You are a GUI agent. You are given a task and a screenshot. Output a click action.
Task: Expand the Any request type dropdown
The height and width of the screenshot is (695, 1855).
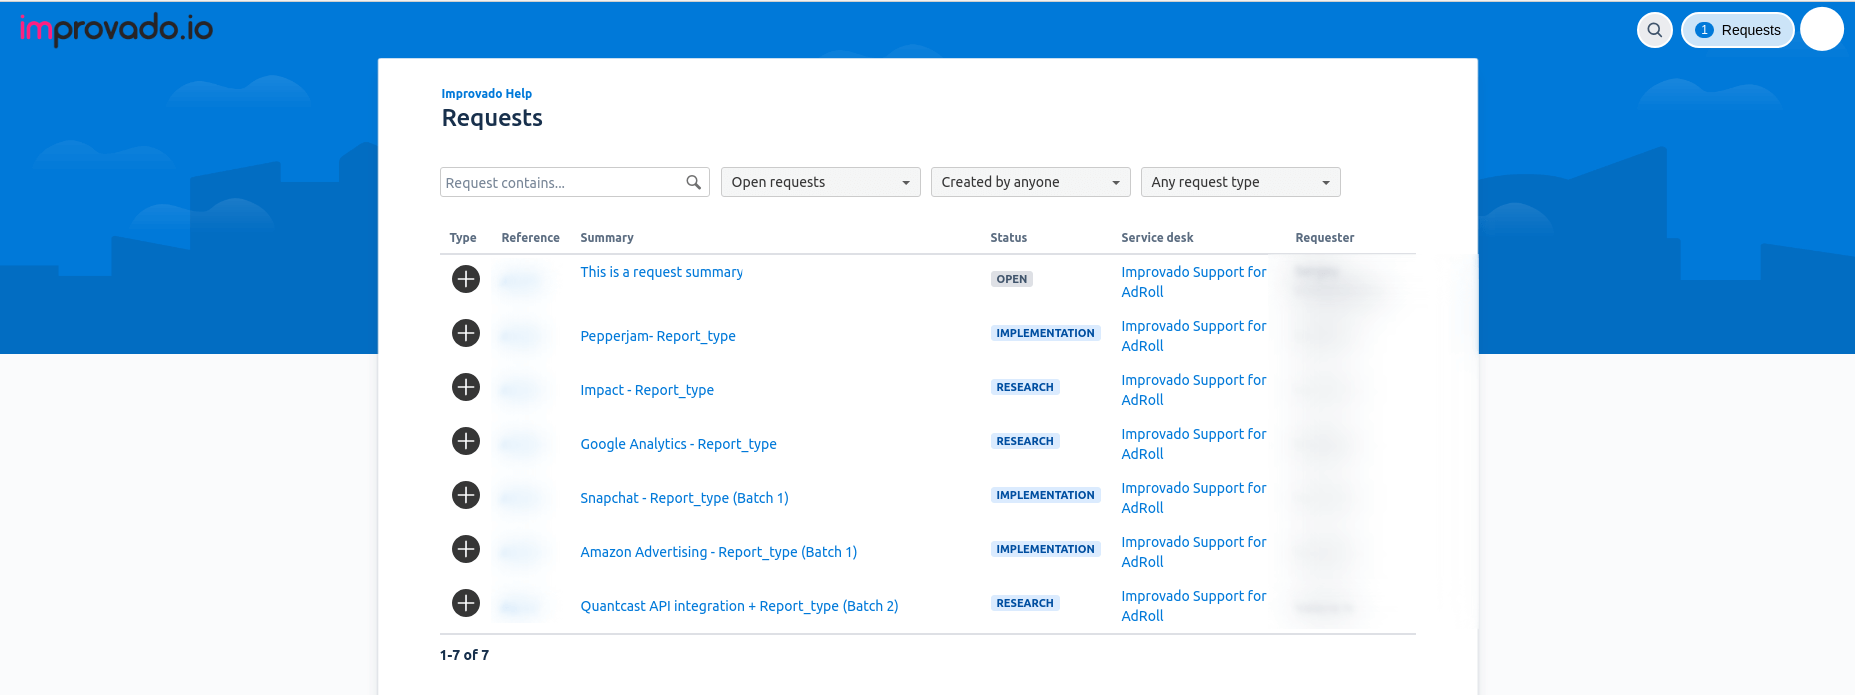click(x=1240, y=182)
